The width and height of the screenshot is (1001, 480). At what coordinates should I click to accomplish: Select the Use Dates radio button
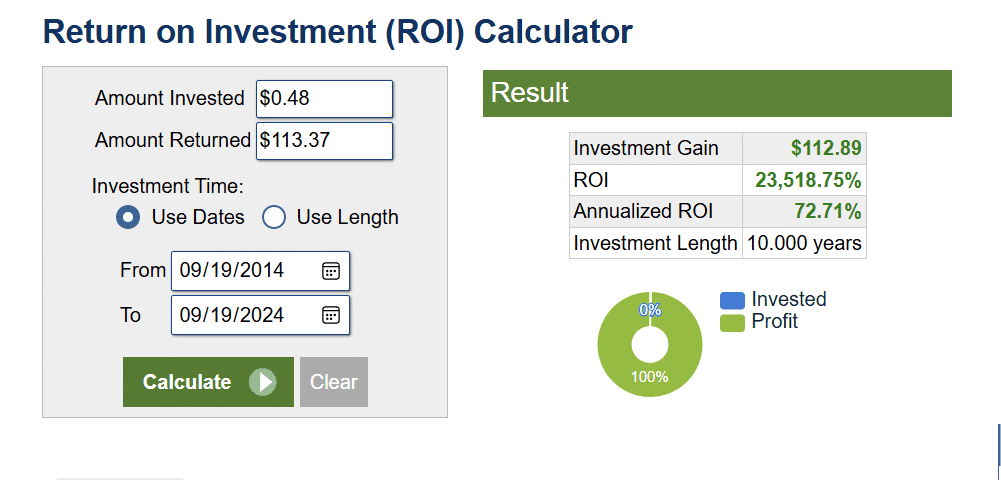tap(128, 217)
